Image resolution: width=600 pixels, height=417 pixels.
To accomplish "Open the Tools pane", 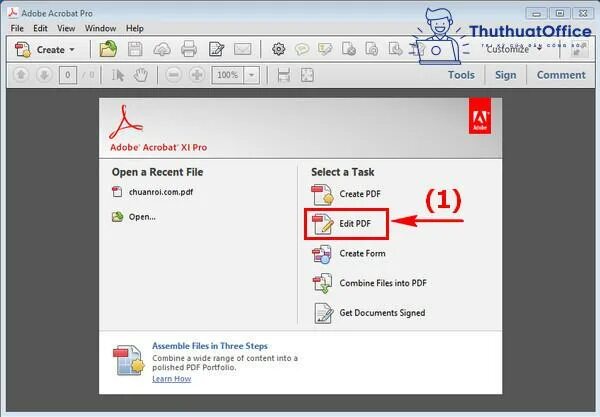I will point(461,75).
